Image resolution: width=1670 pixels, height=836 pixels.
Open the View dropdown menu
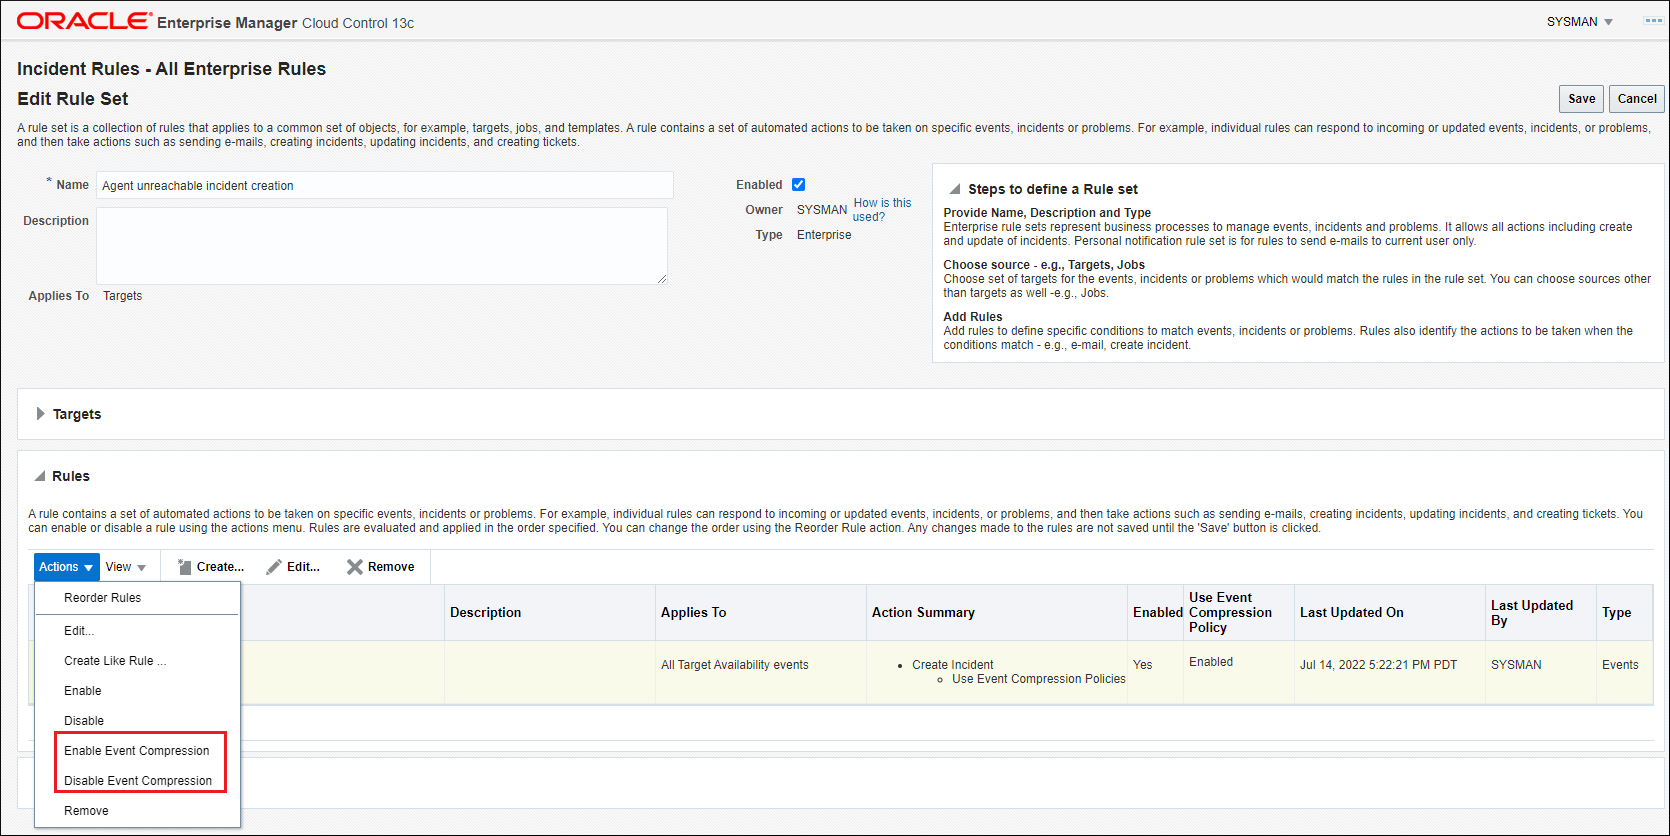coord(126,567)
